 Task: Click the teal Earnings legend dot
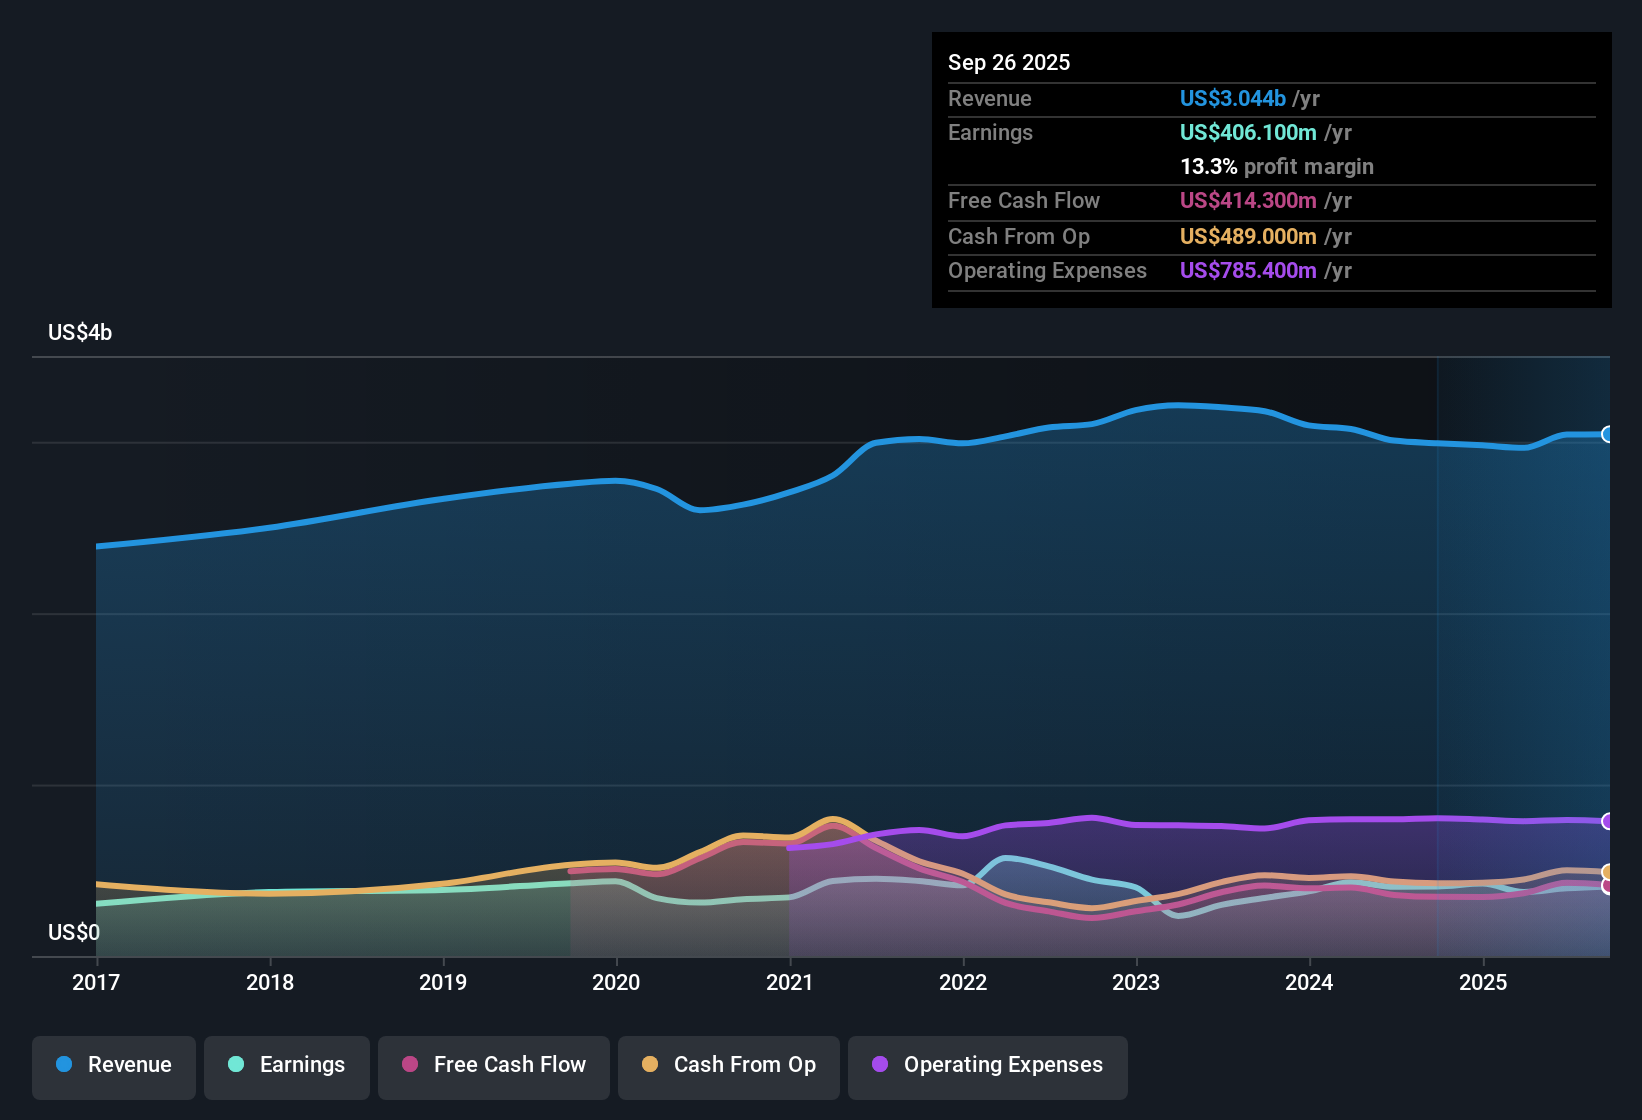(x=236, y=1065)
